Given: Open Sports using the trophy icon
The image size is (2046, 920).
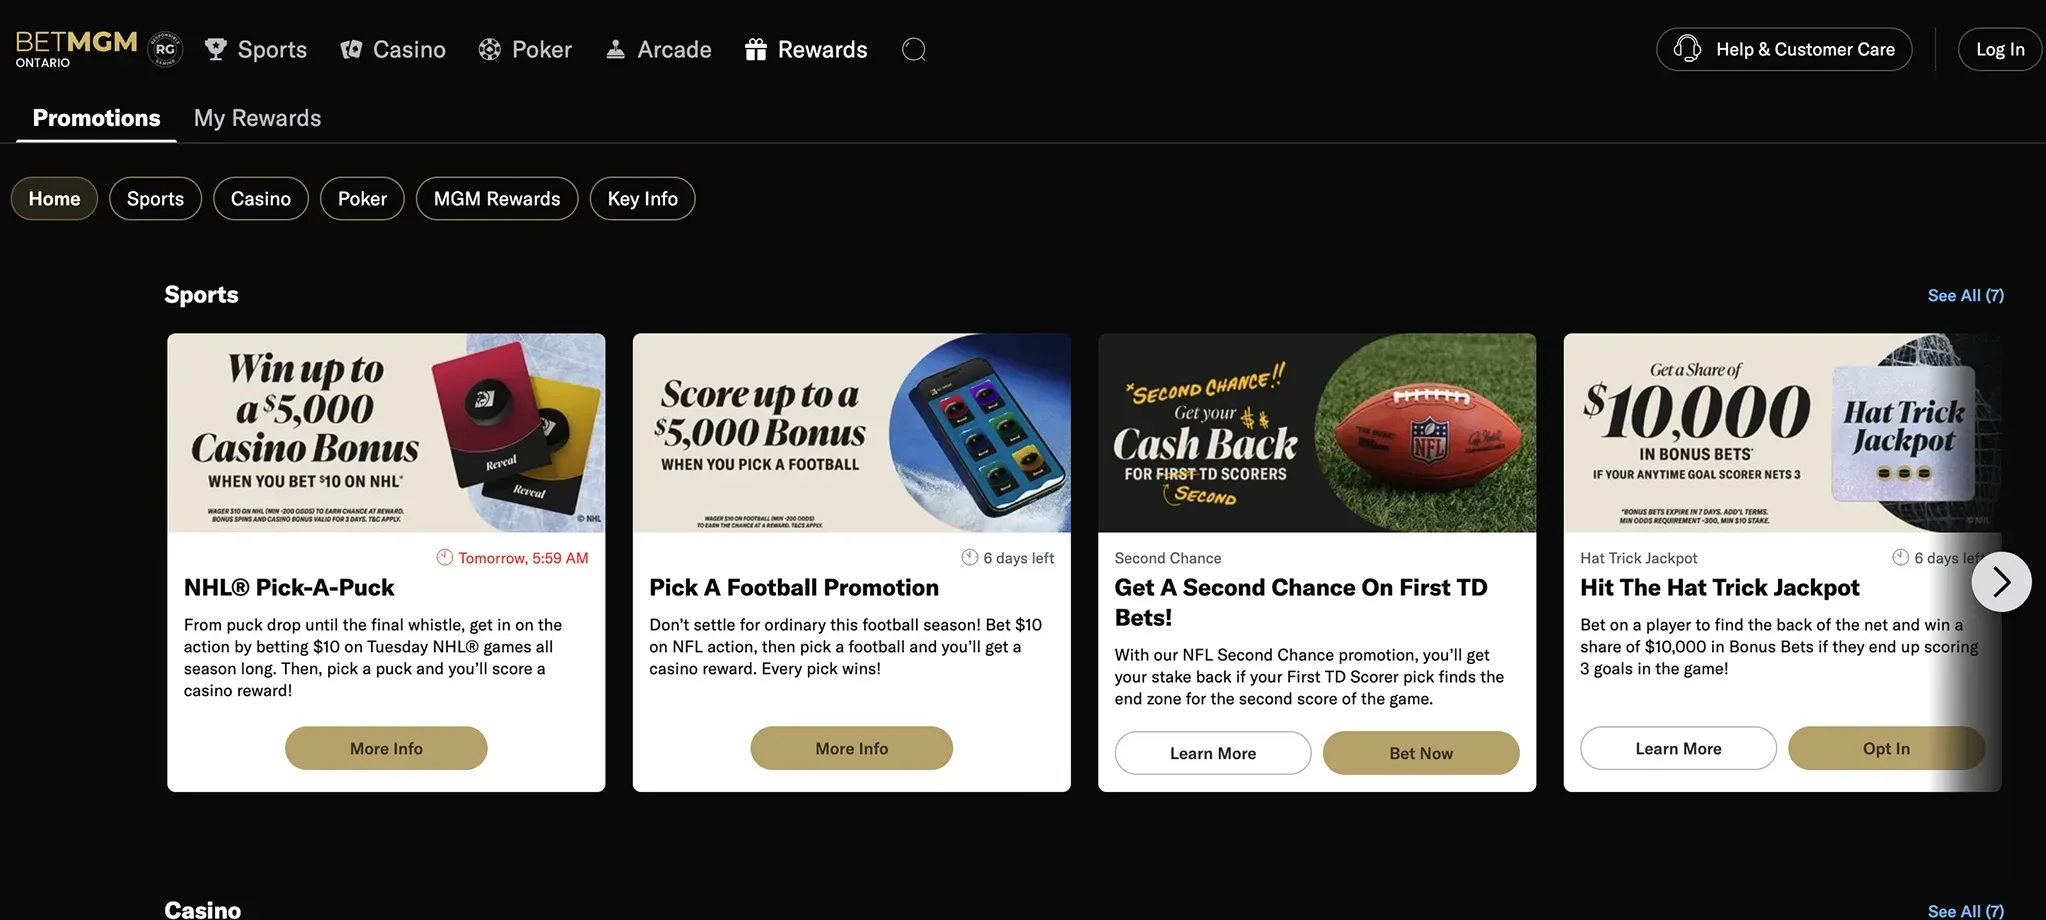Looking at the screenshot, I should coord(215,48).
